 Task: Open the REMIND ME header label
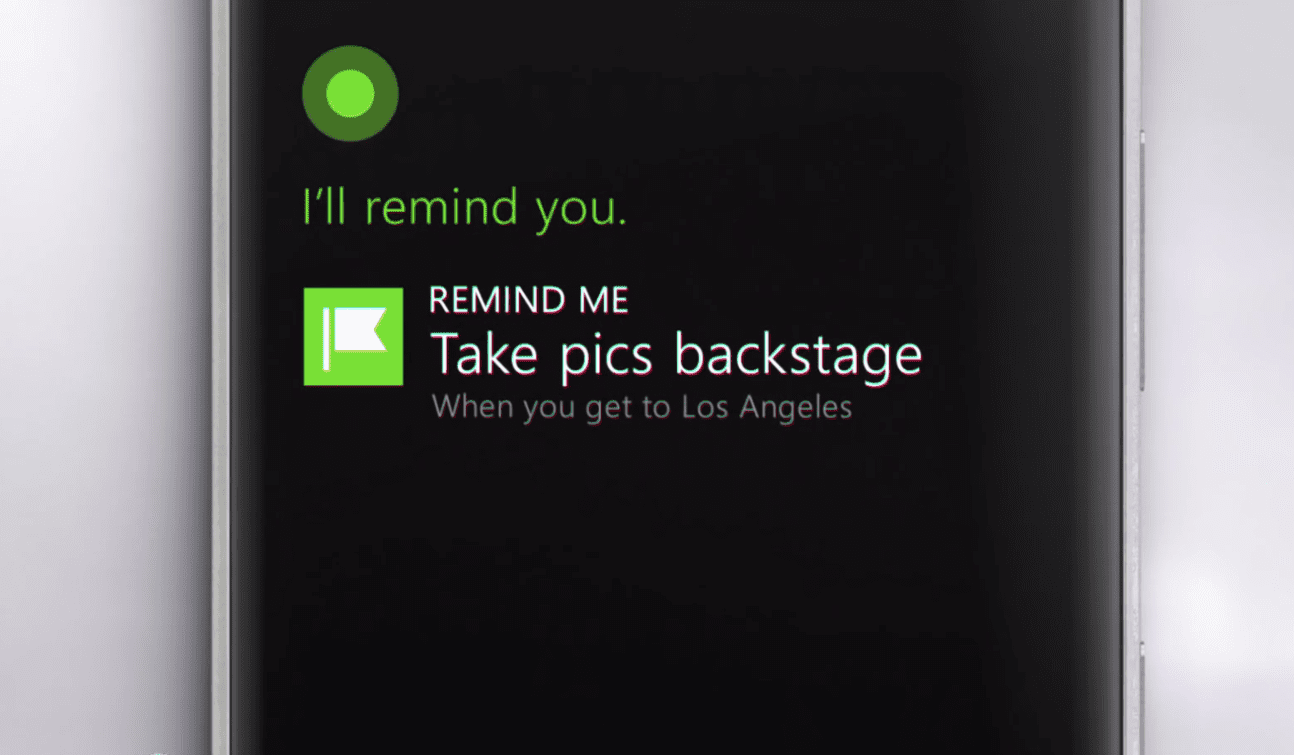coord(529,300)
